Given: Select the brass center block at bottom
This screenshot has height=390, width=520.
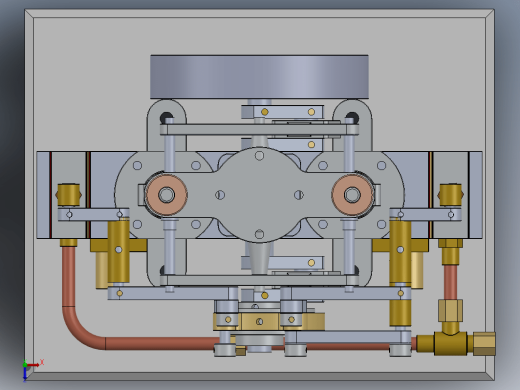Looking at the screenshot, I should [x=260, y=321].
